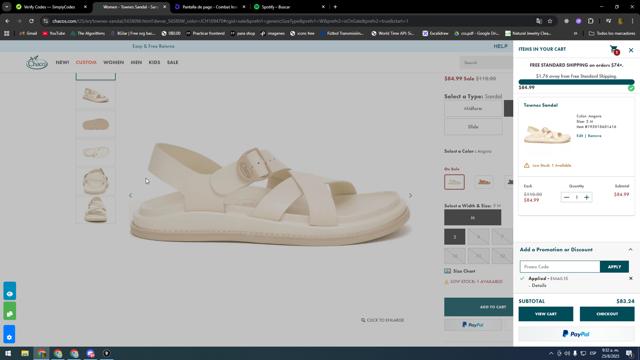Decrease the cart quantity with minus button
The width and height of the screenshot is (640, 360).
coord(566,197)
